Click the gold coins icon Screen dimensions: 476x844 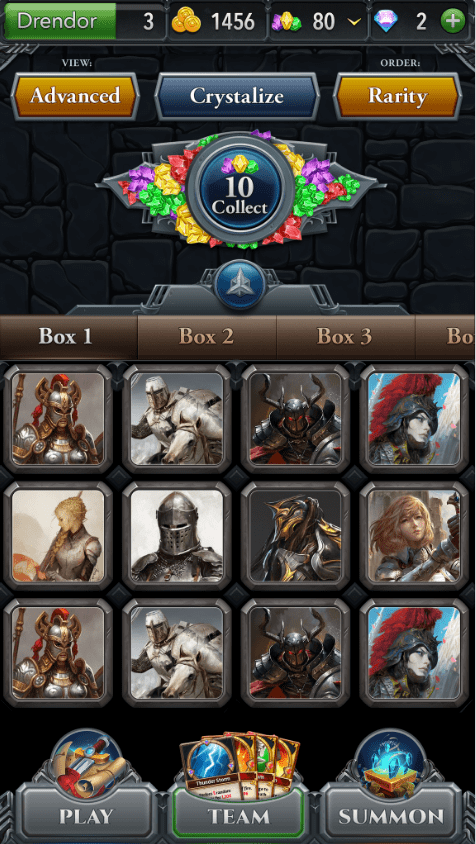point(186,22)
